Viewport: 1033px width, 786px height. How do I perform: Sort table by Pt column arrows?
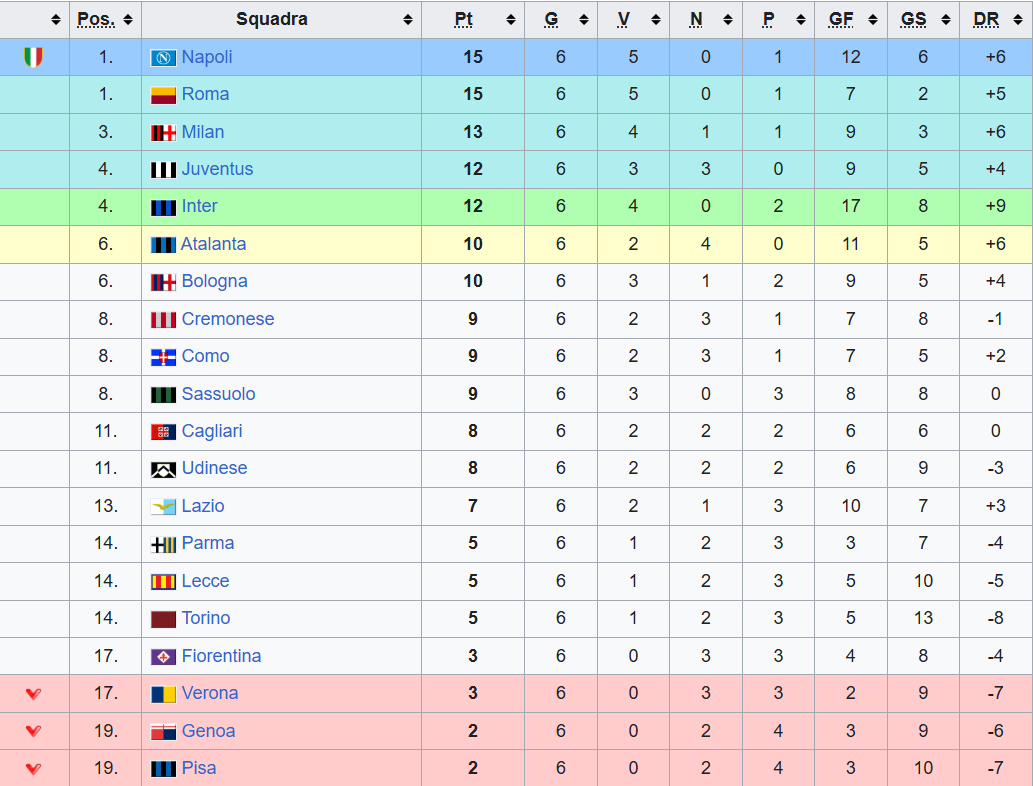(x=511, y=20)
